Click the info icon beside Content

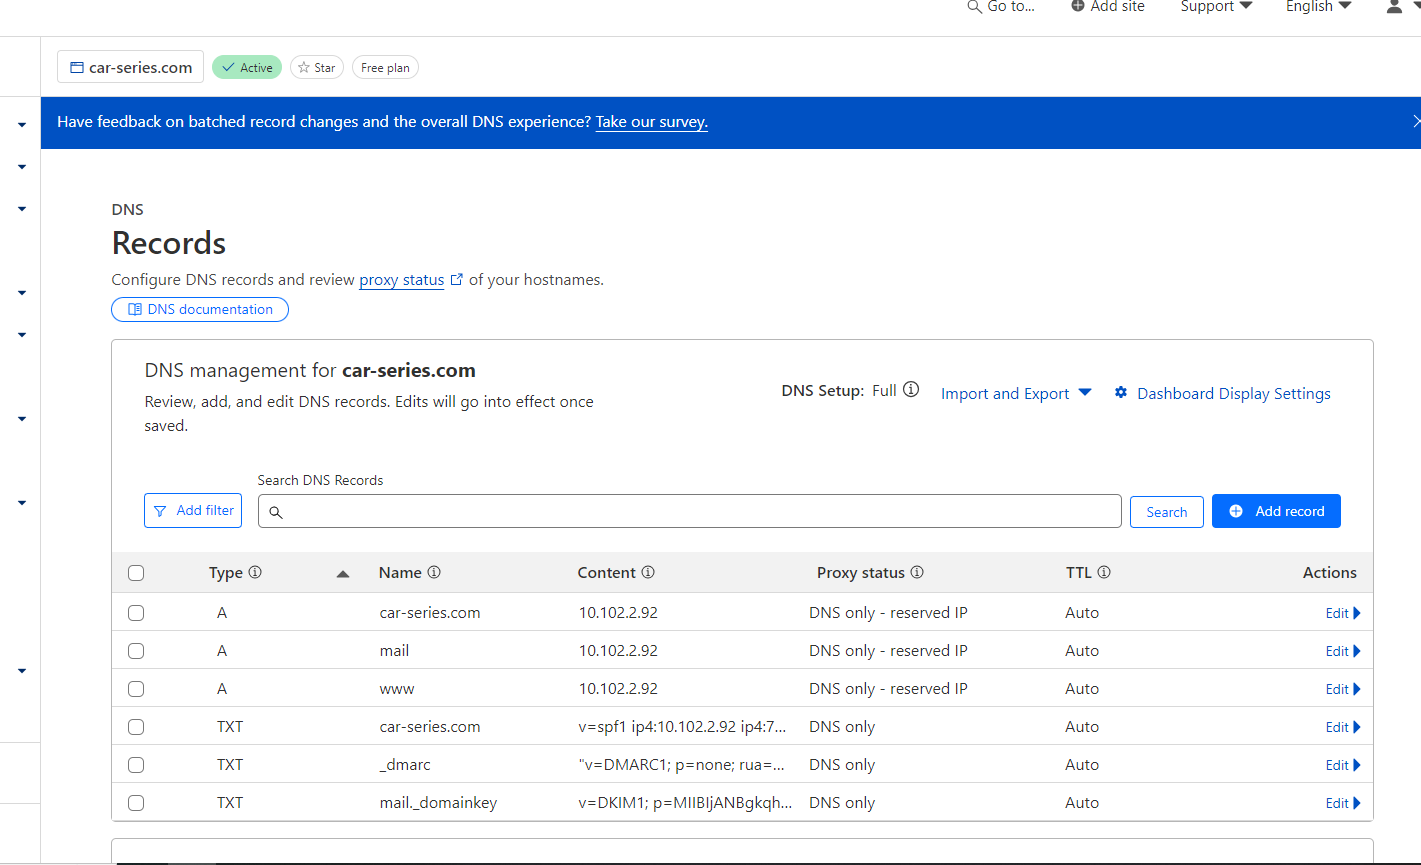648,573
